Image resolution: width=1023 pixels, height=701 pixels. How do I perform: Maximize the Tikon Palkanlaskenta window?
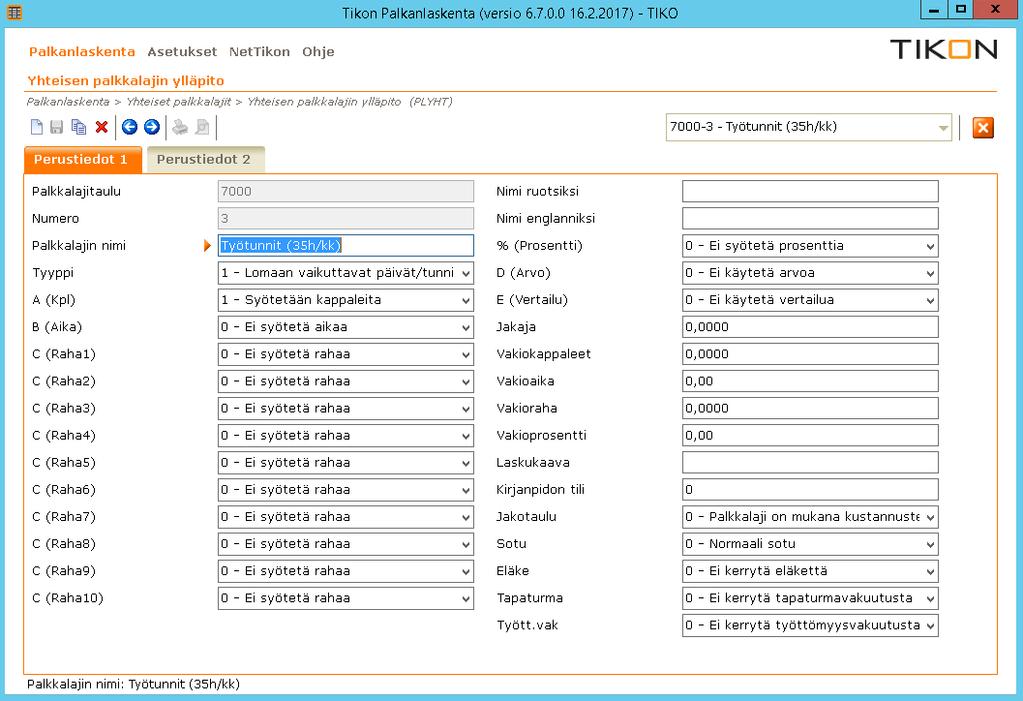[960, 10]
